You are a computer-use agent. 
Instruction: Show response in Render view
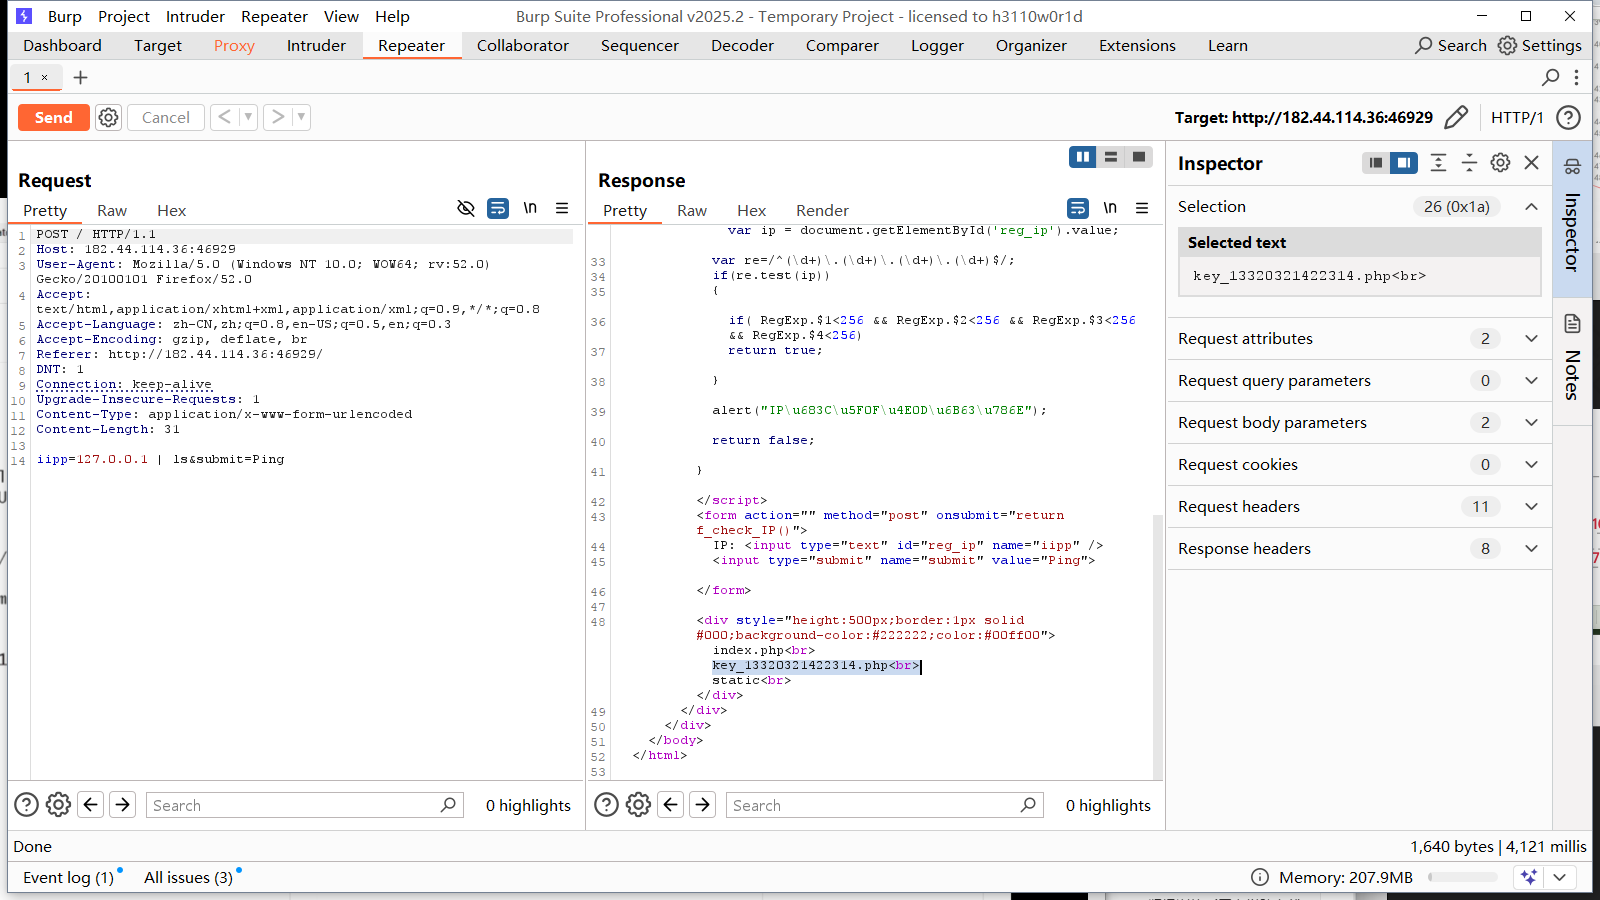(x=822, y=210)
